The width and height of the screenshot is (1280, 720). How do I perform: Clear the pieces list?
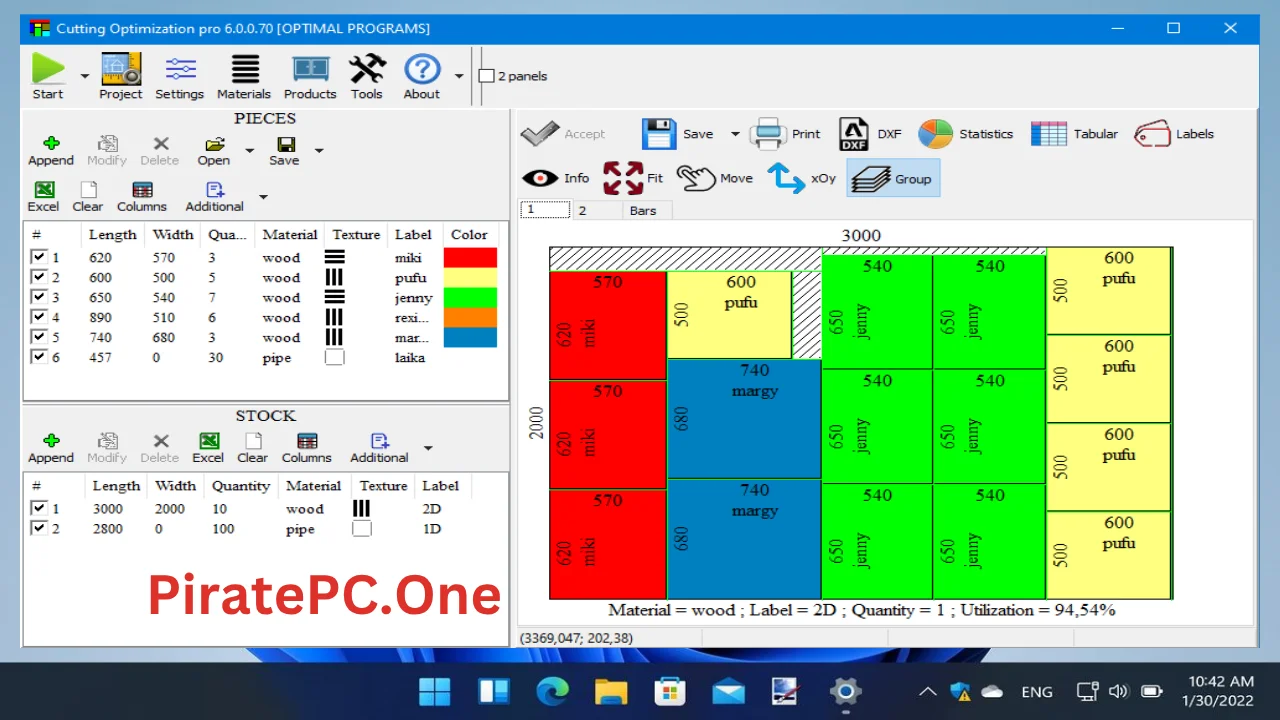[87, 197]
